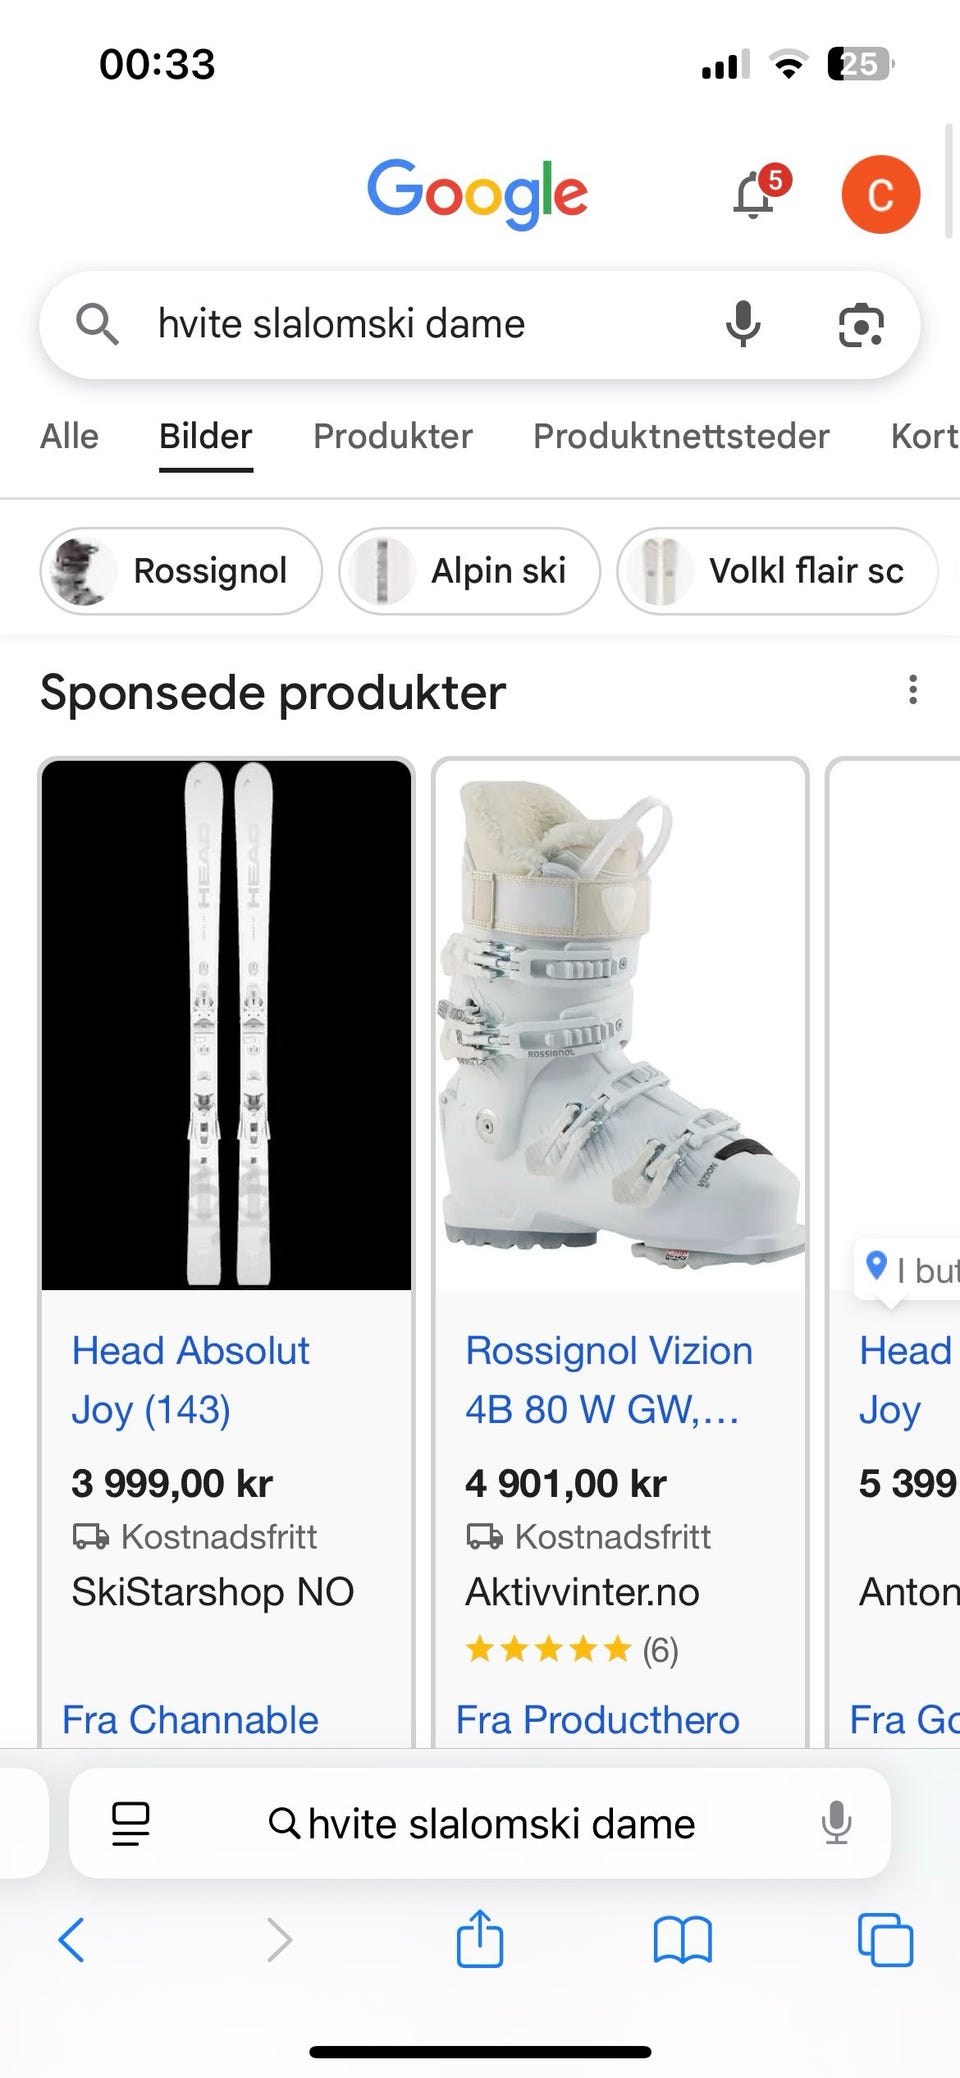The width and height of the screenshot is (960, 2078).
Task: Tap the Safari address bar search field
Action: (x=480, y=1823)
